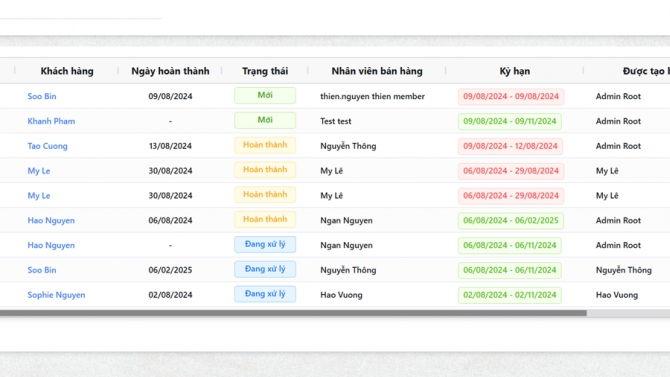The height and width of the screenshot is (377, 670).
Task: Select deadline 06/08/2024 - 06/02/2025
Action: click(511, 220)
